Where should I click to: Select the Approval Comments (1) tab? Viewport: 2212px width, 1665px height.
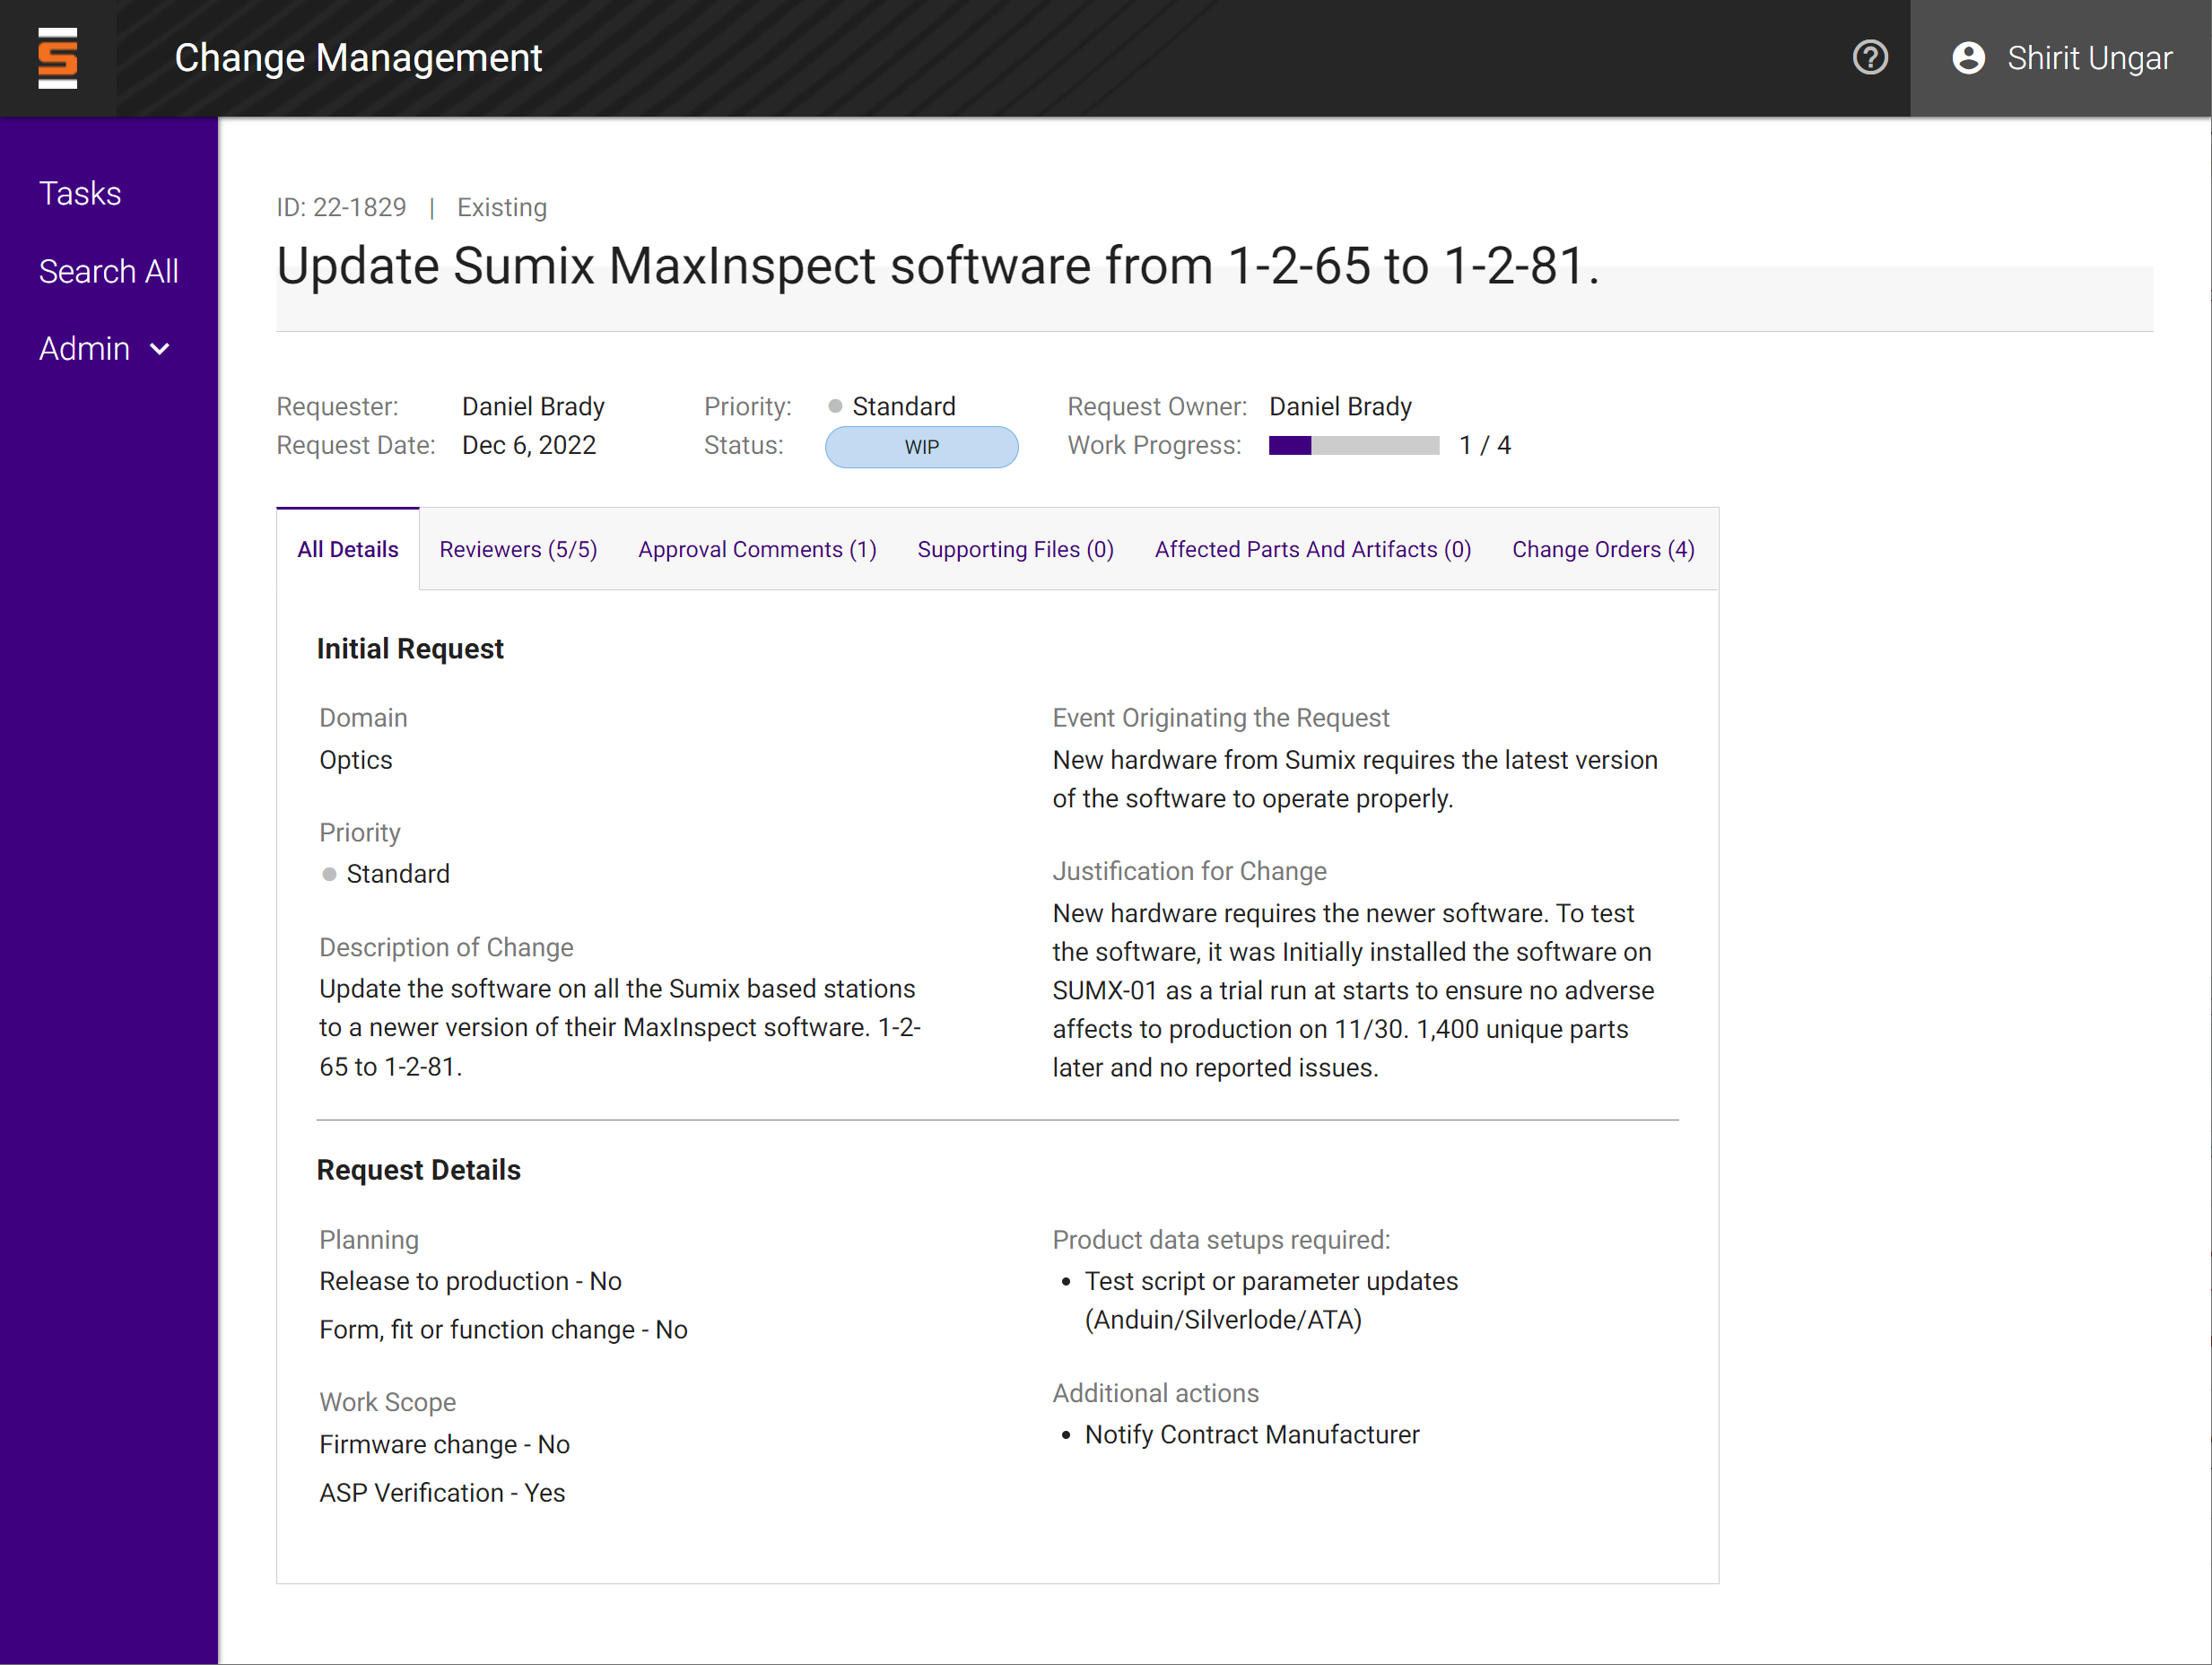pyautogui.click(x=757, y=549)
